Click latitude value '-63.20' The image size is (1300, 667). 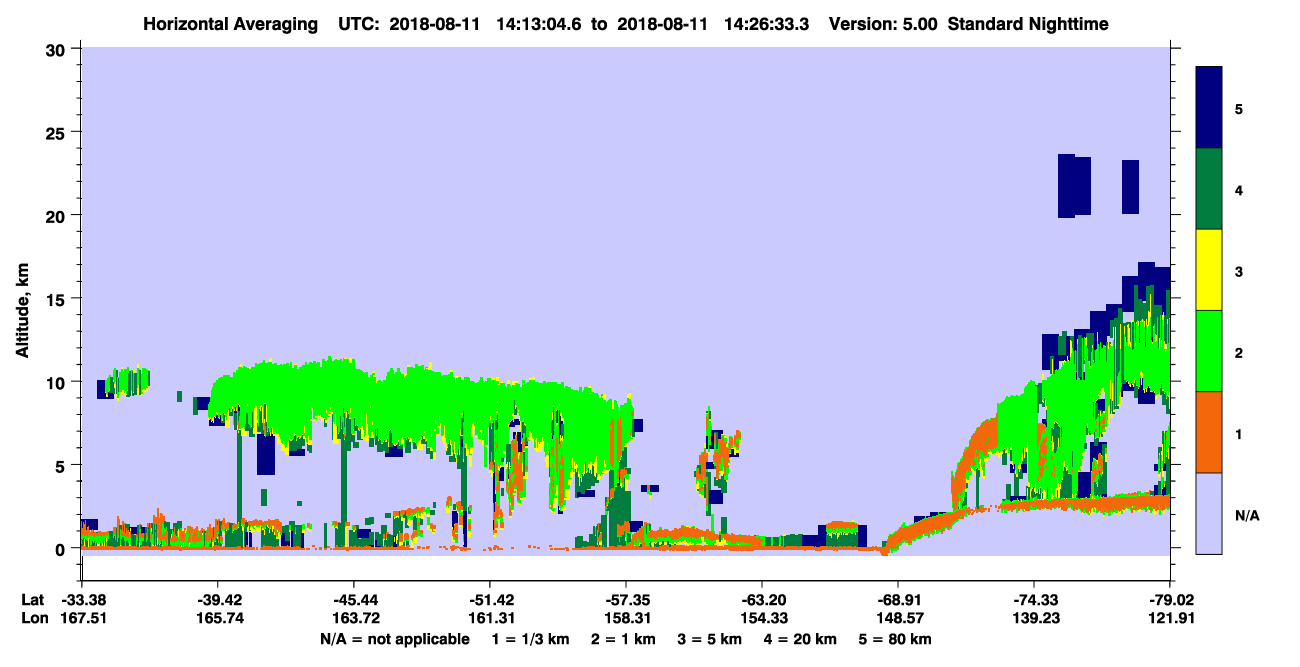pos(761,600)
